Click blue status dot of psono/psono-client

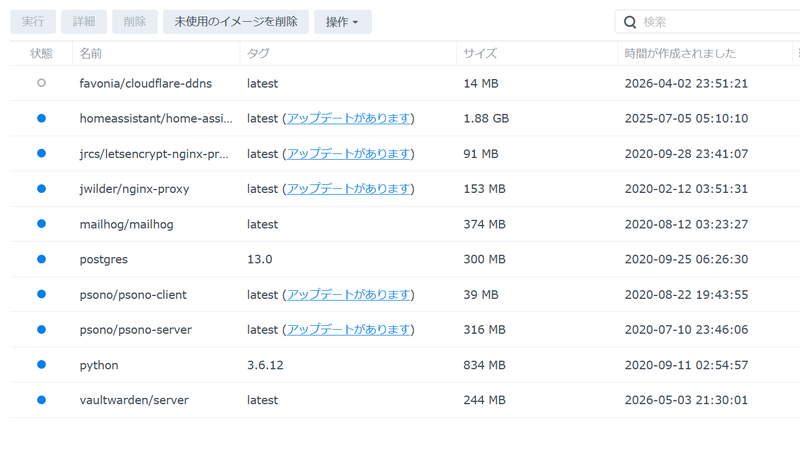[41, 294]
